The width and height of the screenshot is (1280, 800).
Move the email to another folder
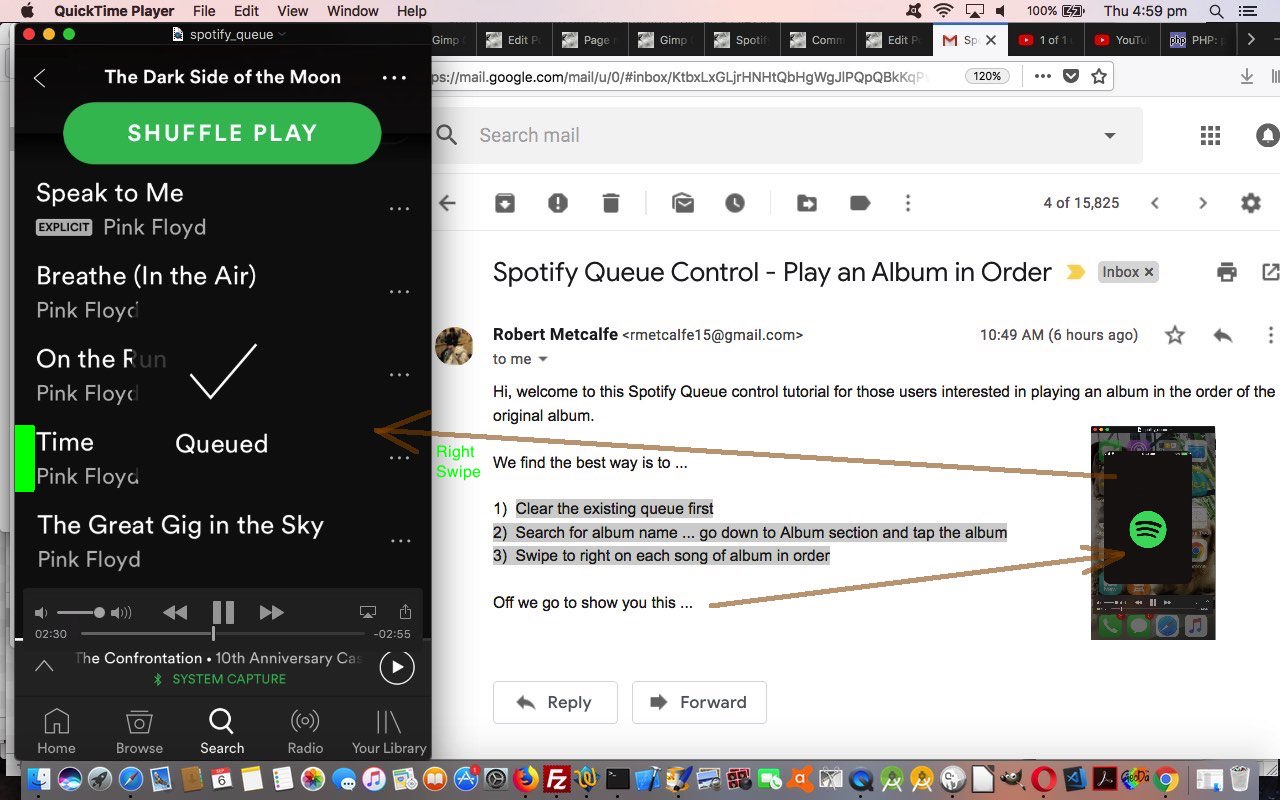click(807, 203)
